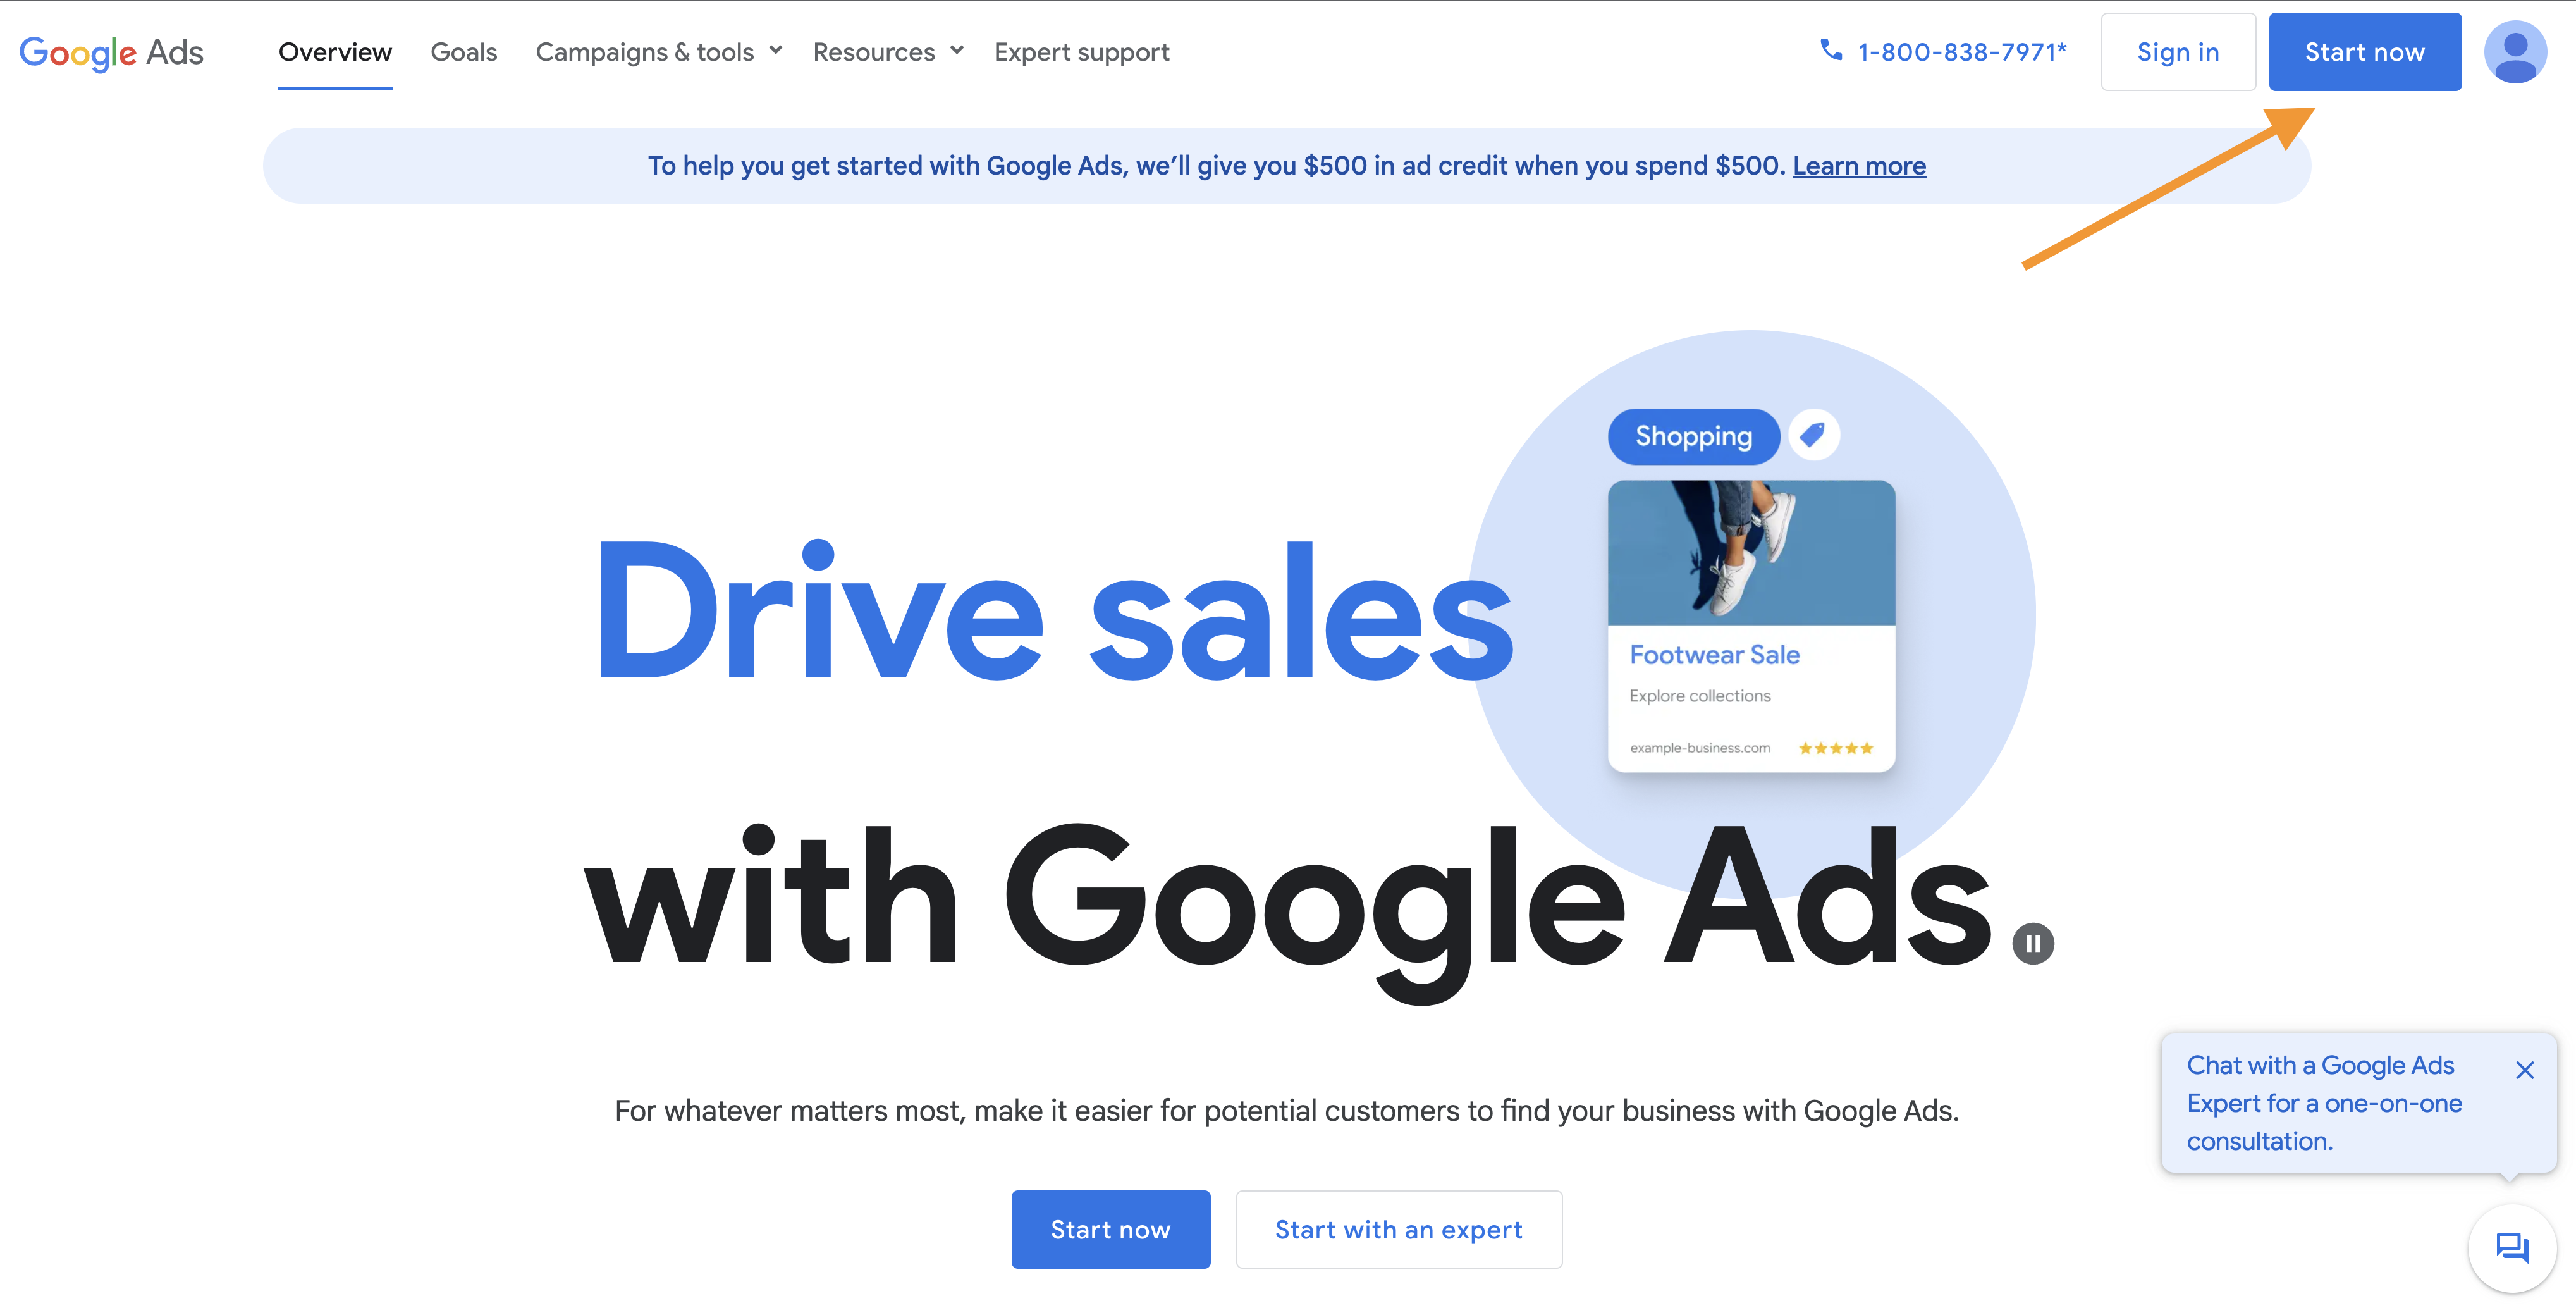Open the footwear sneaker ad image
This screenshot has height=1308, width=2576.
tap(1751, 553)
